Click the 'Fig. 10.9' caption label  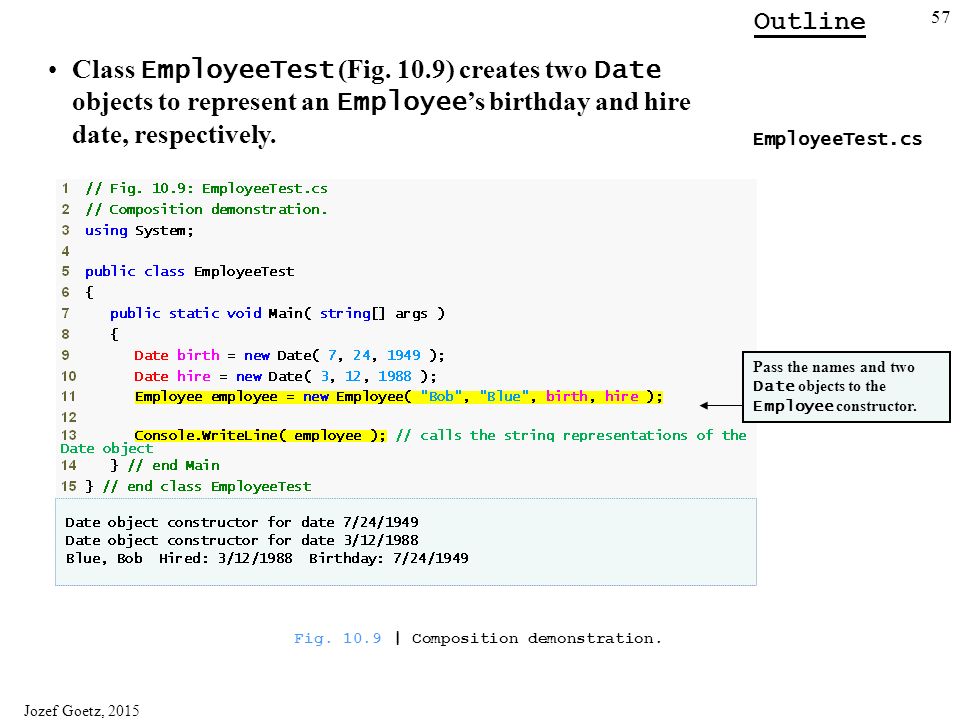(337, 639)
